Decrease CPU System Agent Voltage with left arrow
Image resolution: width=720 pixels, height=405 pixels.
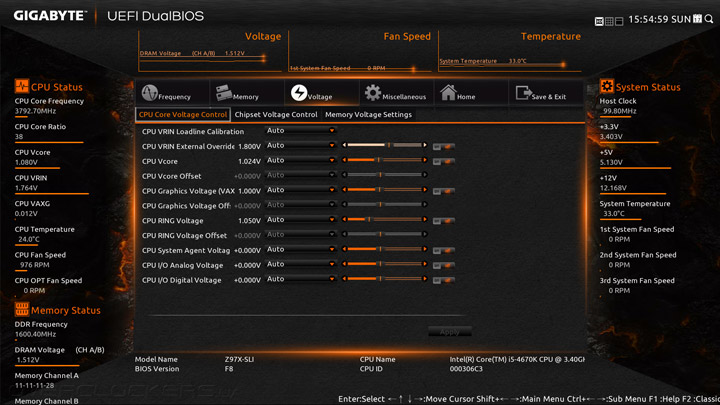pyautogui.click(x=344, y=249)
